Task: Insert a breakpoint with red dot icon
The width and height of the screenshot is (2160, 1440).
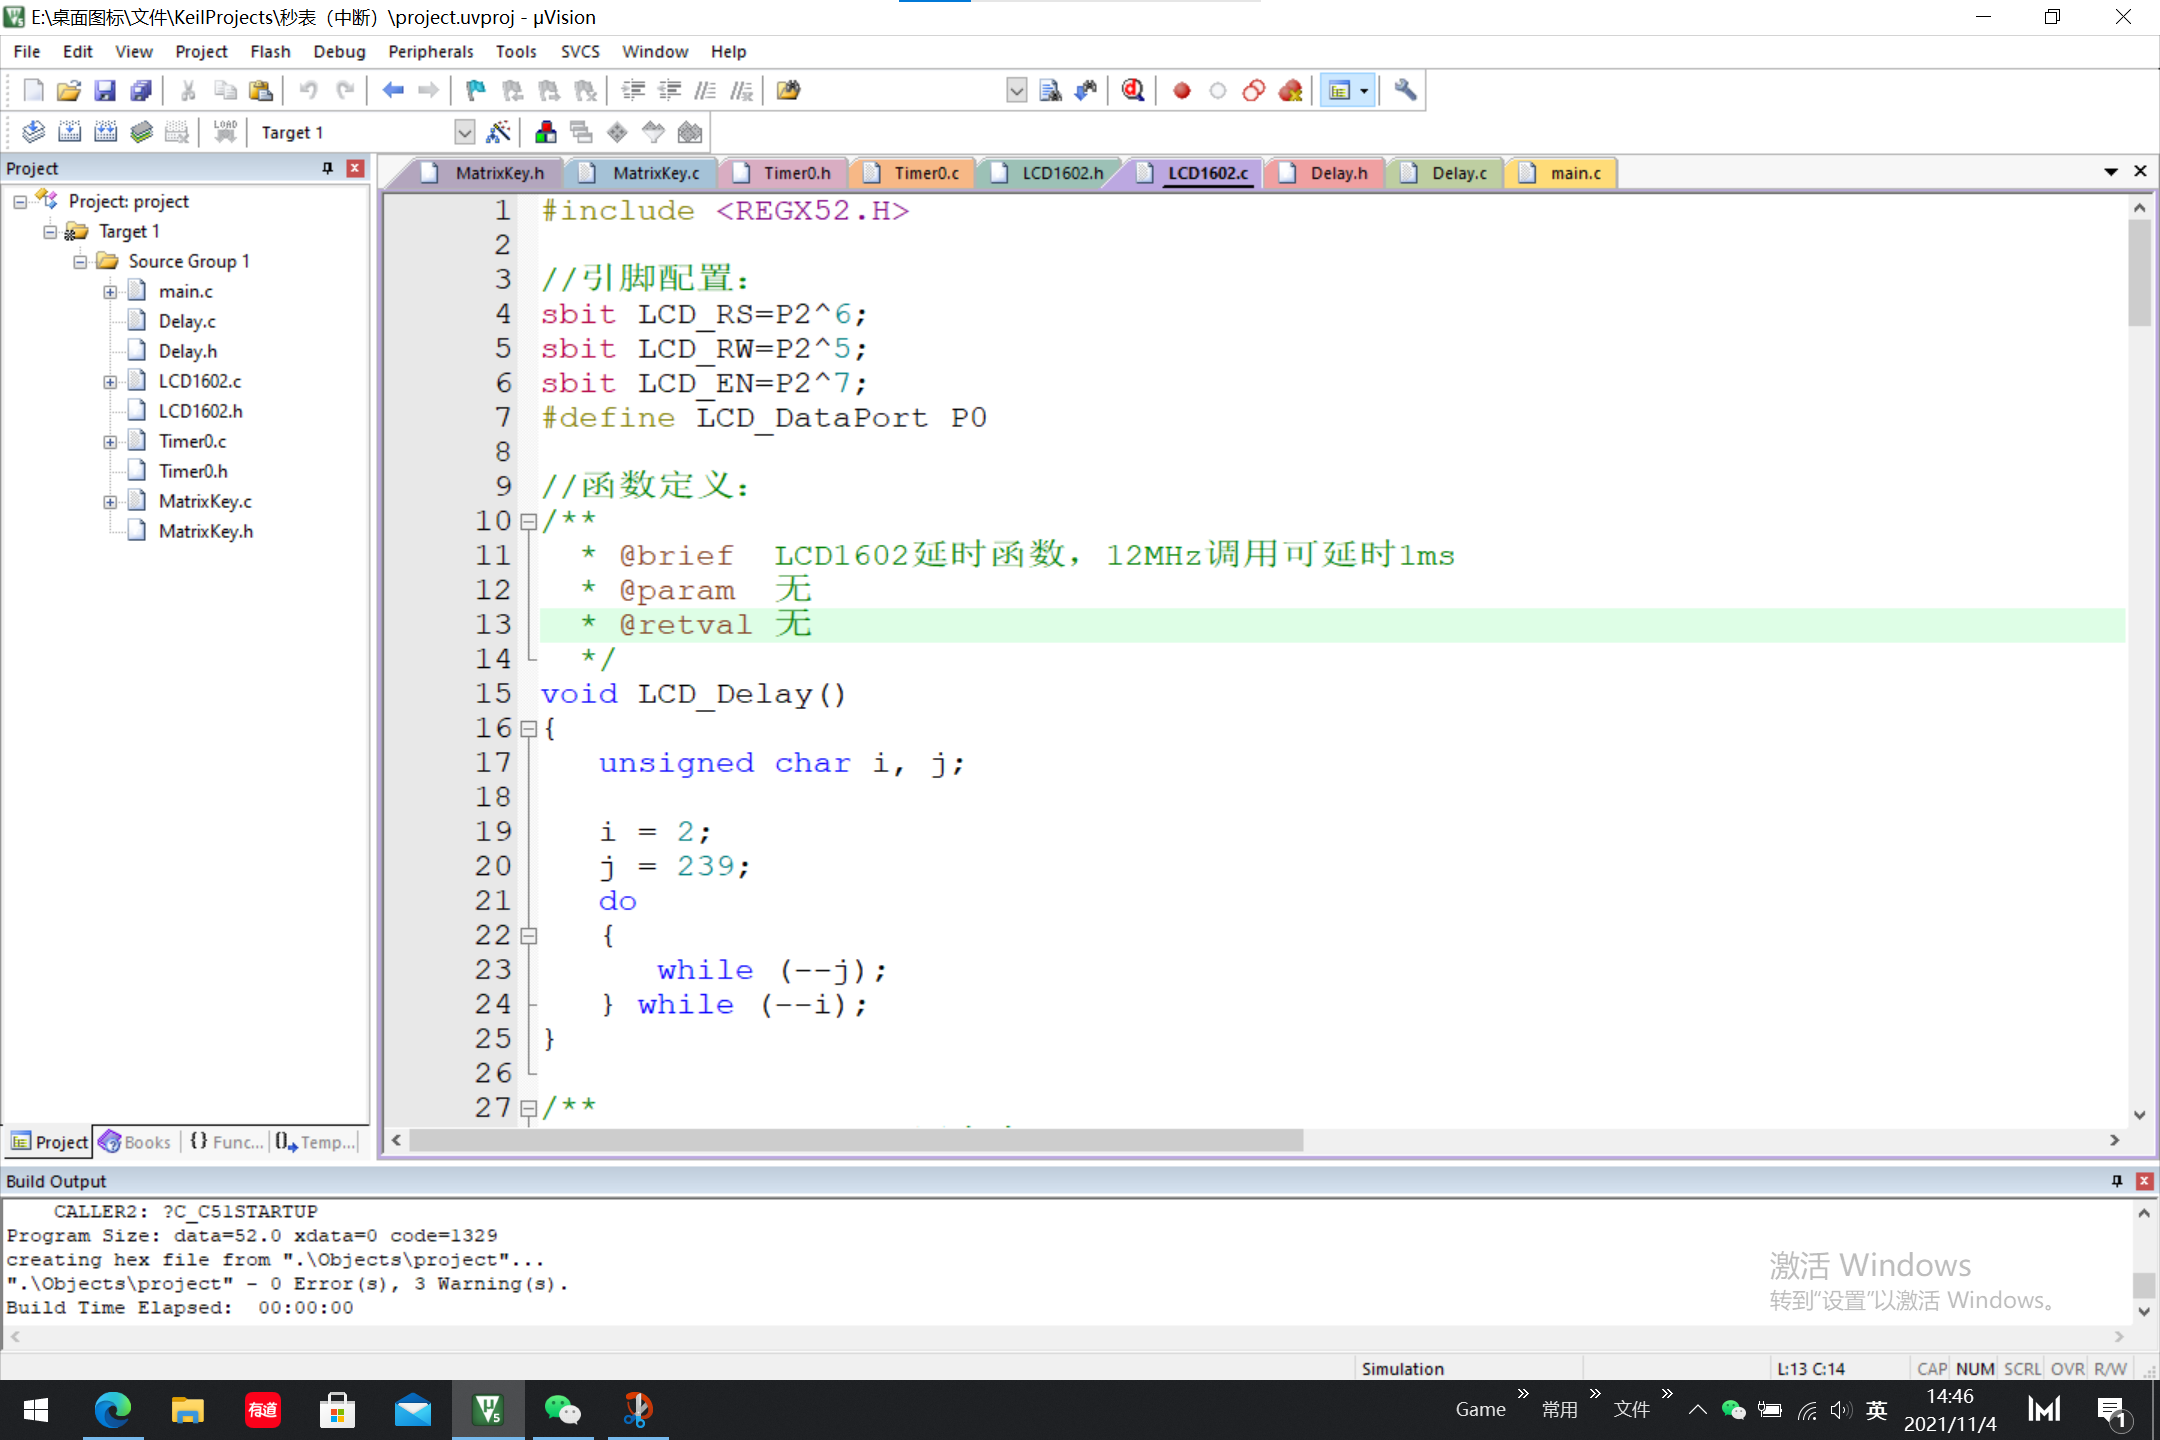Action: (x=1181, y=91)
